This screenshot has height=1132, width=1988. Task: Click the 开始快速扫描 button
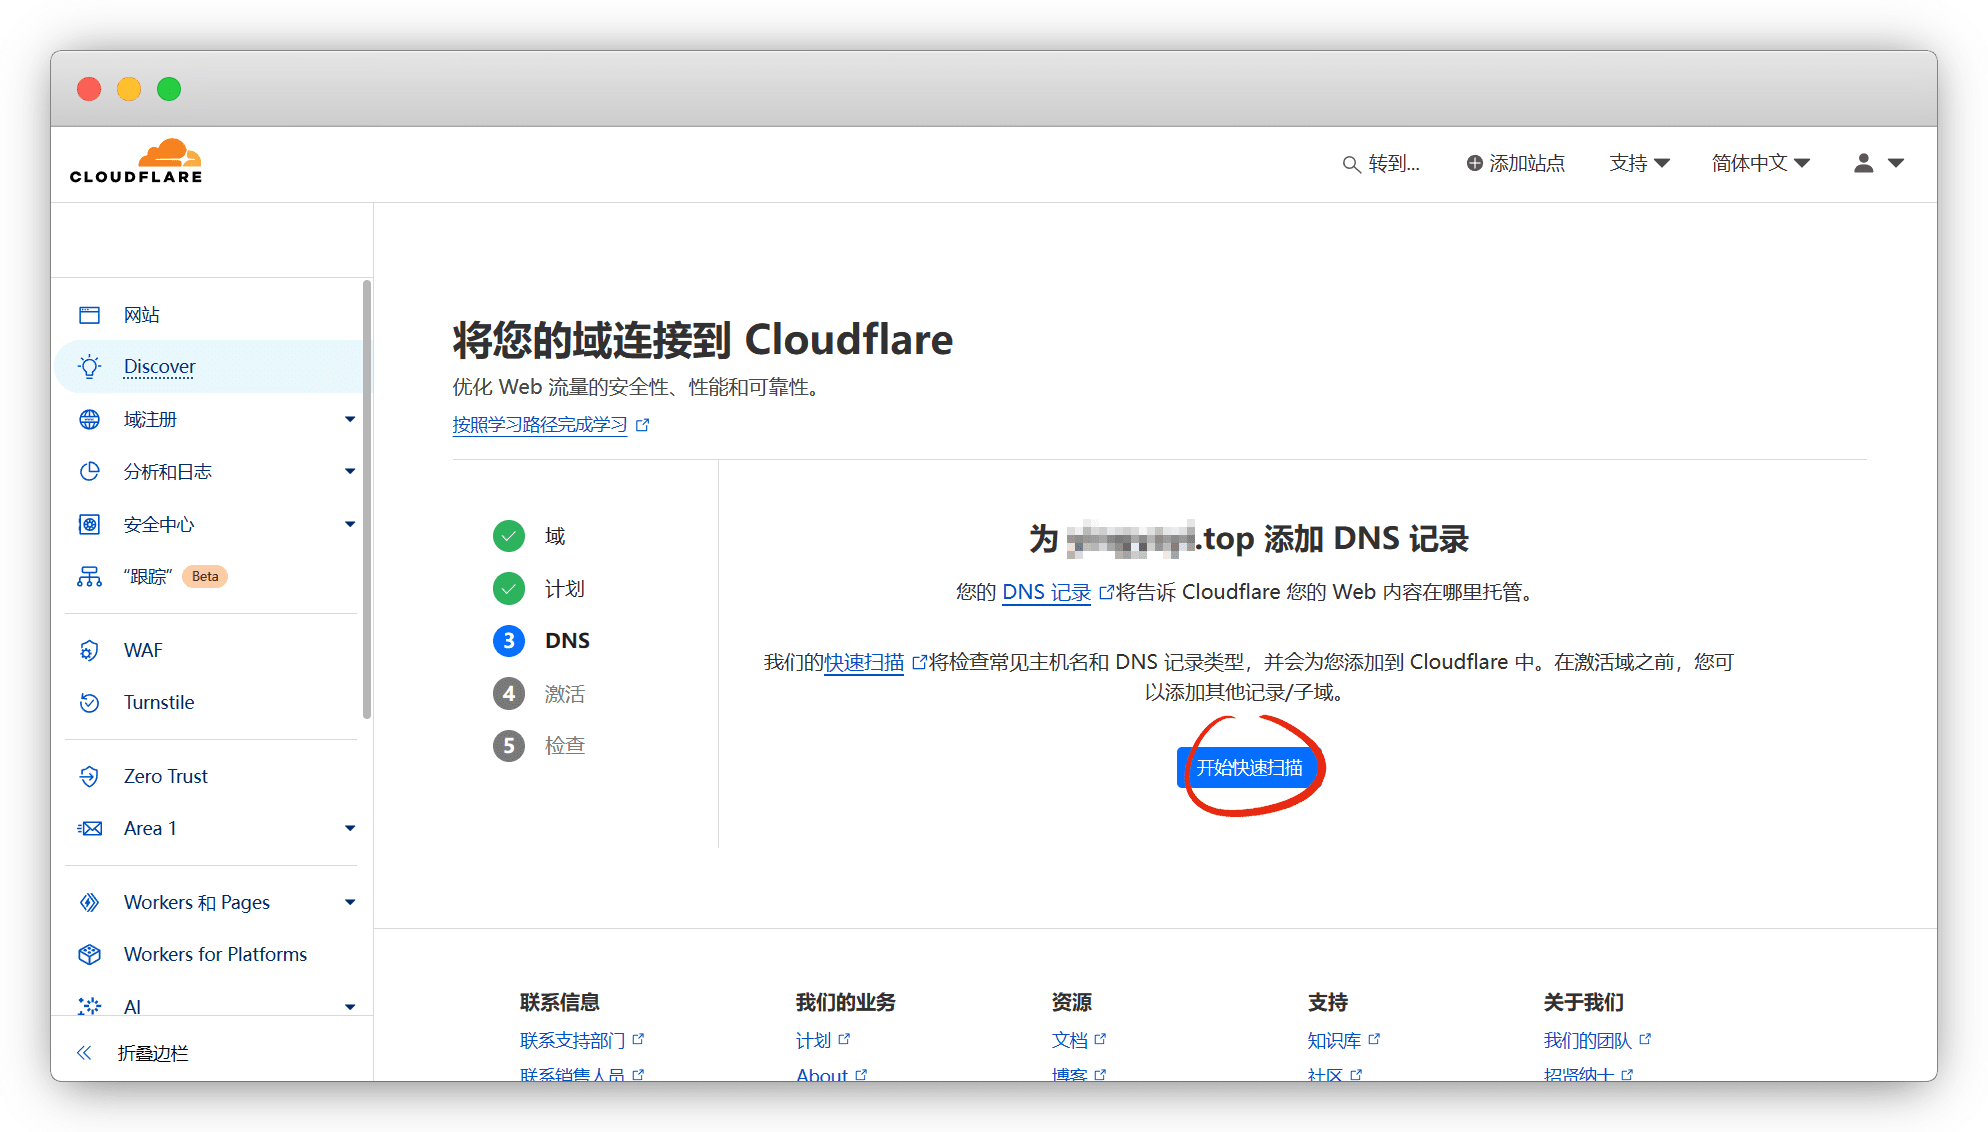pyautogui.click(x=1249, y=768)
